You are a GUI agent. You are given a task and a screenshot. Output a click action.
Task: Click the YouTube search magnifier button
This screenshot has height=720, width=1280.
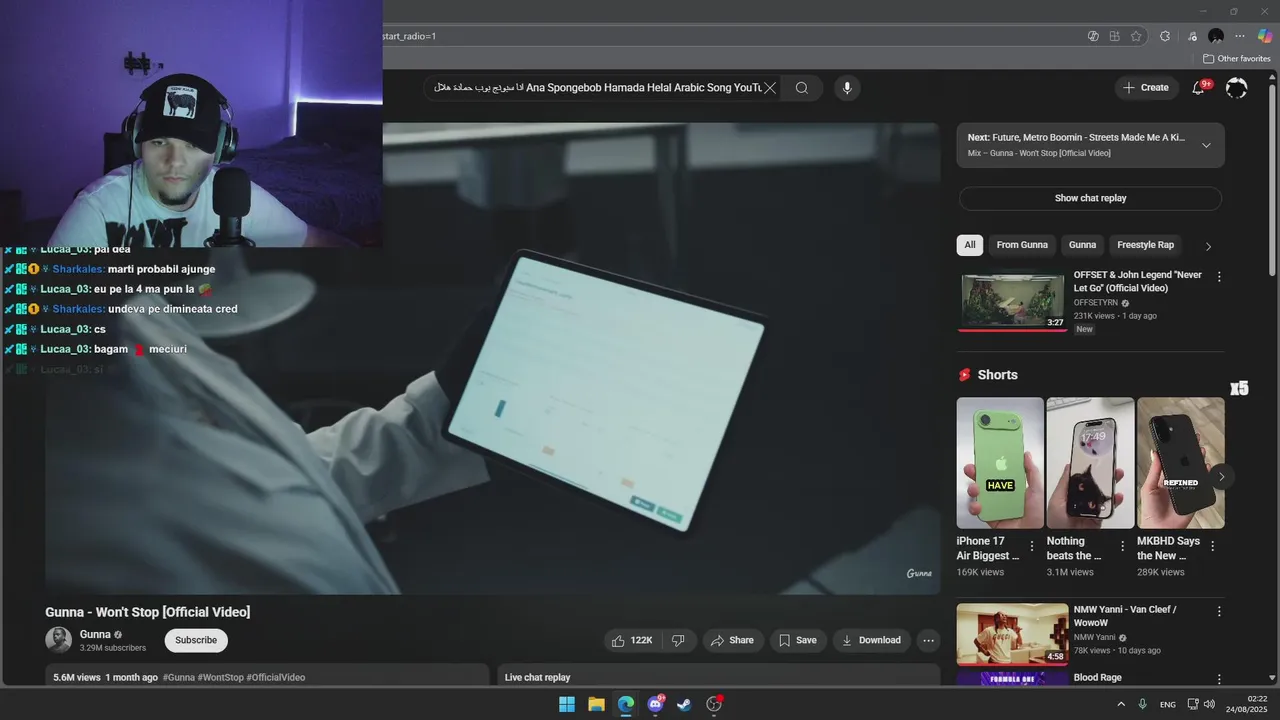[802, 88]
